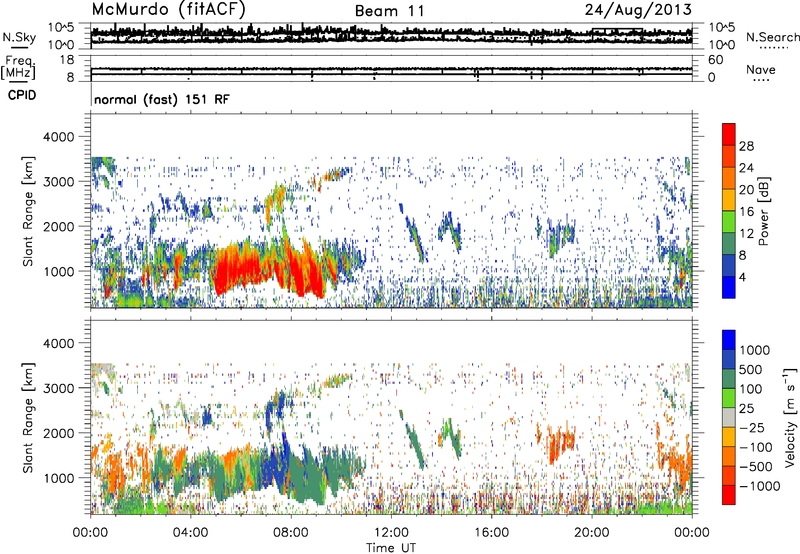Click the 'Power [dB]' colorbar label
The height and width of the screenshot is (554, 800).
tap(764, 211)
